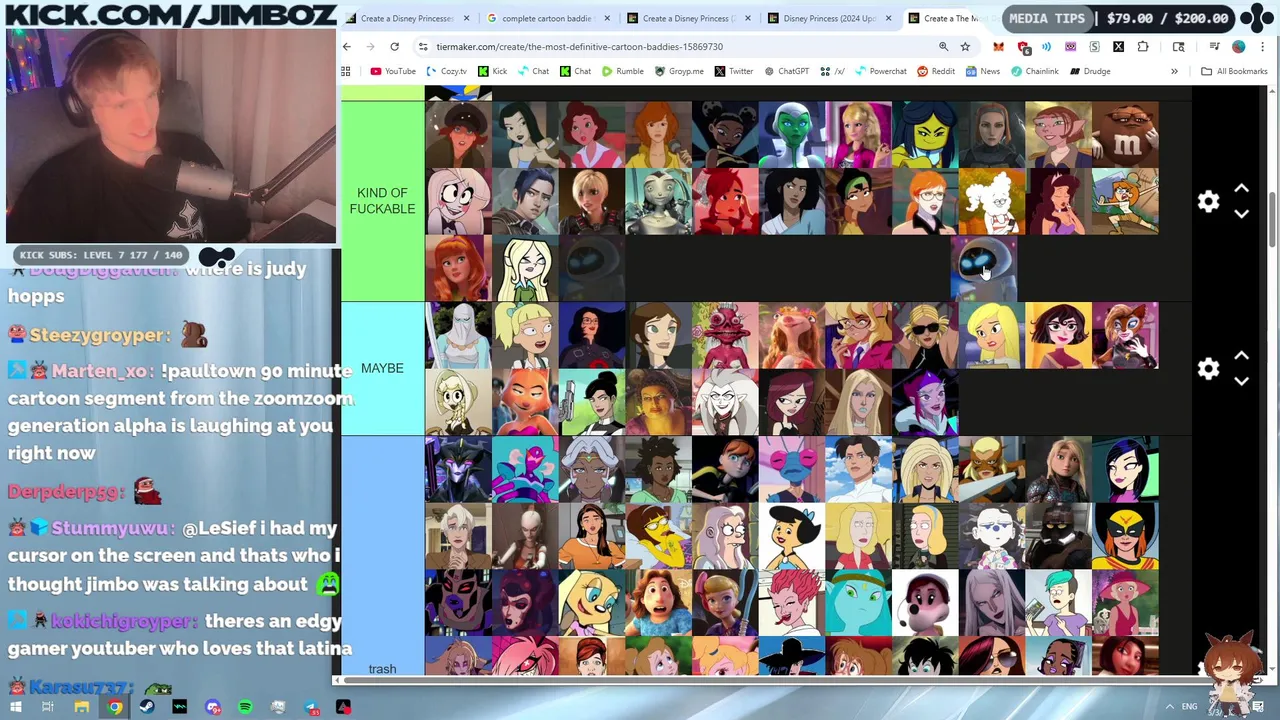Click the trash tier label
The image size is (1280, 720).
pyautogui.click(x=382, y=669)
